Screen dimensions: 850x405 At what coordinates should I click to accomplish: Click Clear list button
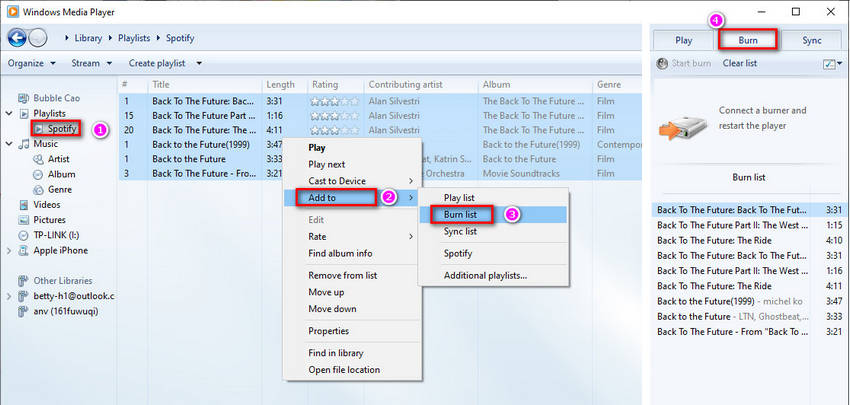point(739,63)
